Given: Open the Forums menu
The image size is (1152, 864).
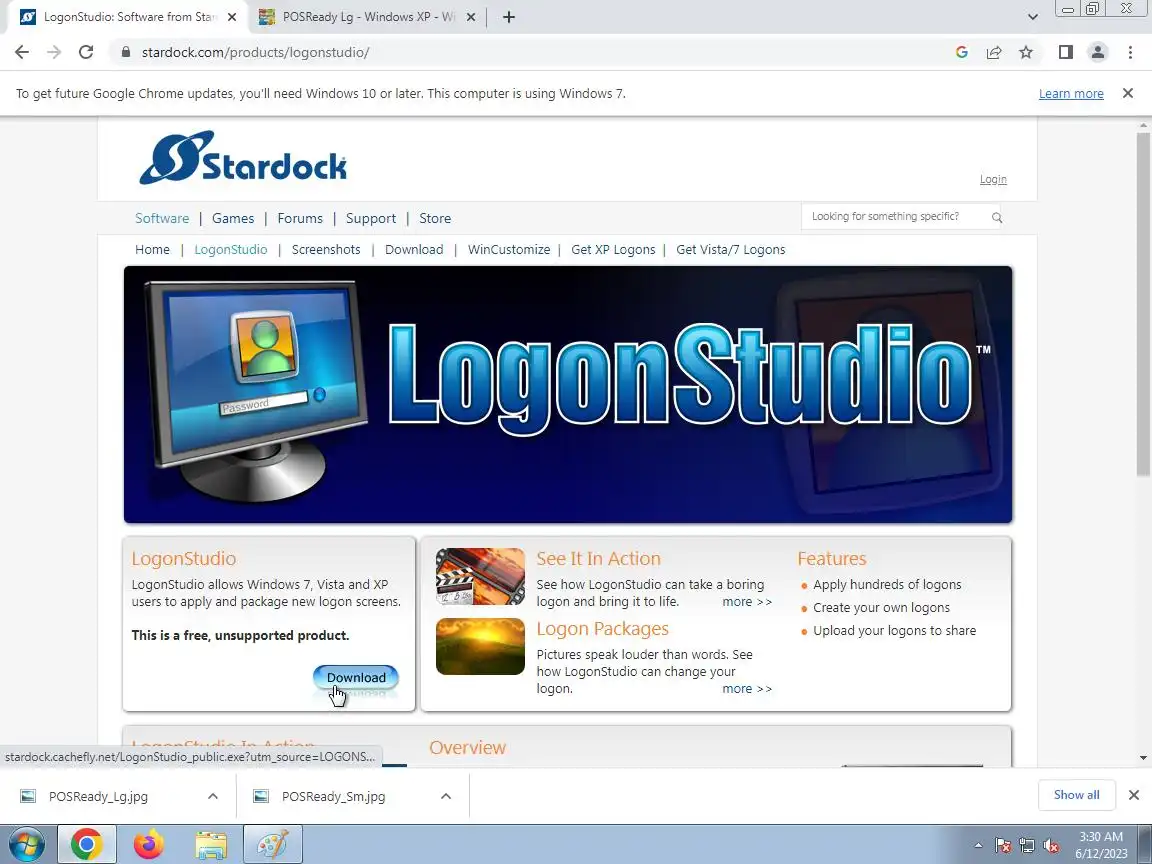Looking at the screenshot, I should pyautogui.click(x=300, y=218).
